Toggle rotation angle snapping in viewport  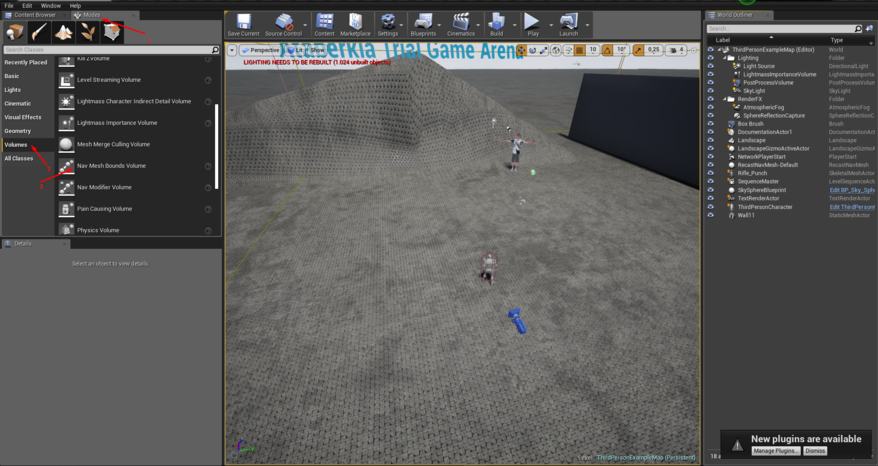click(x=607, y=50)
